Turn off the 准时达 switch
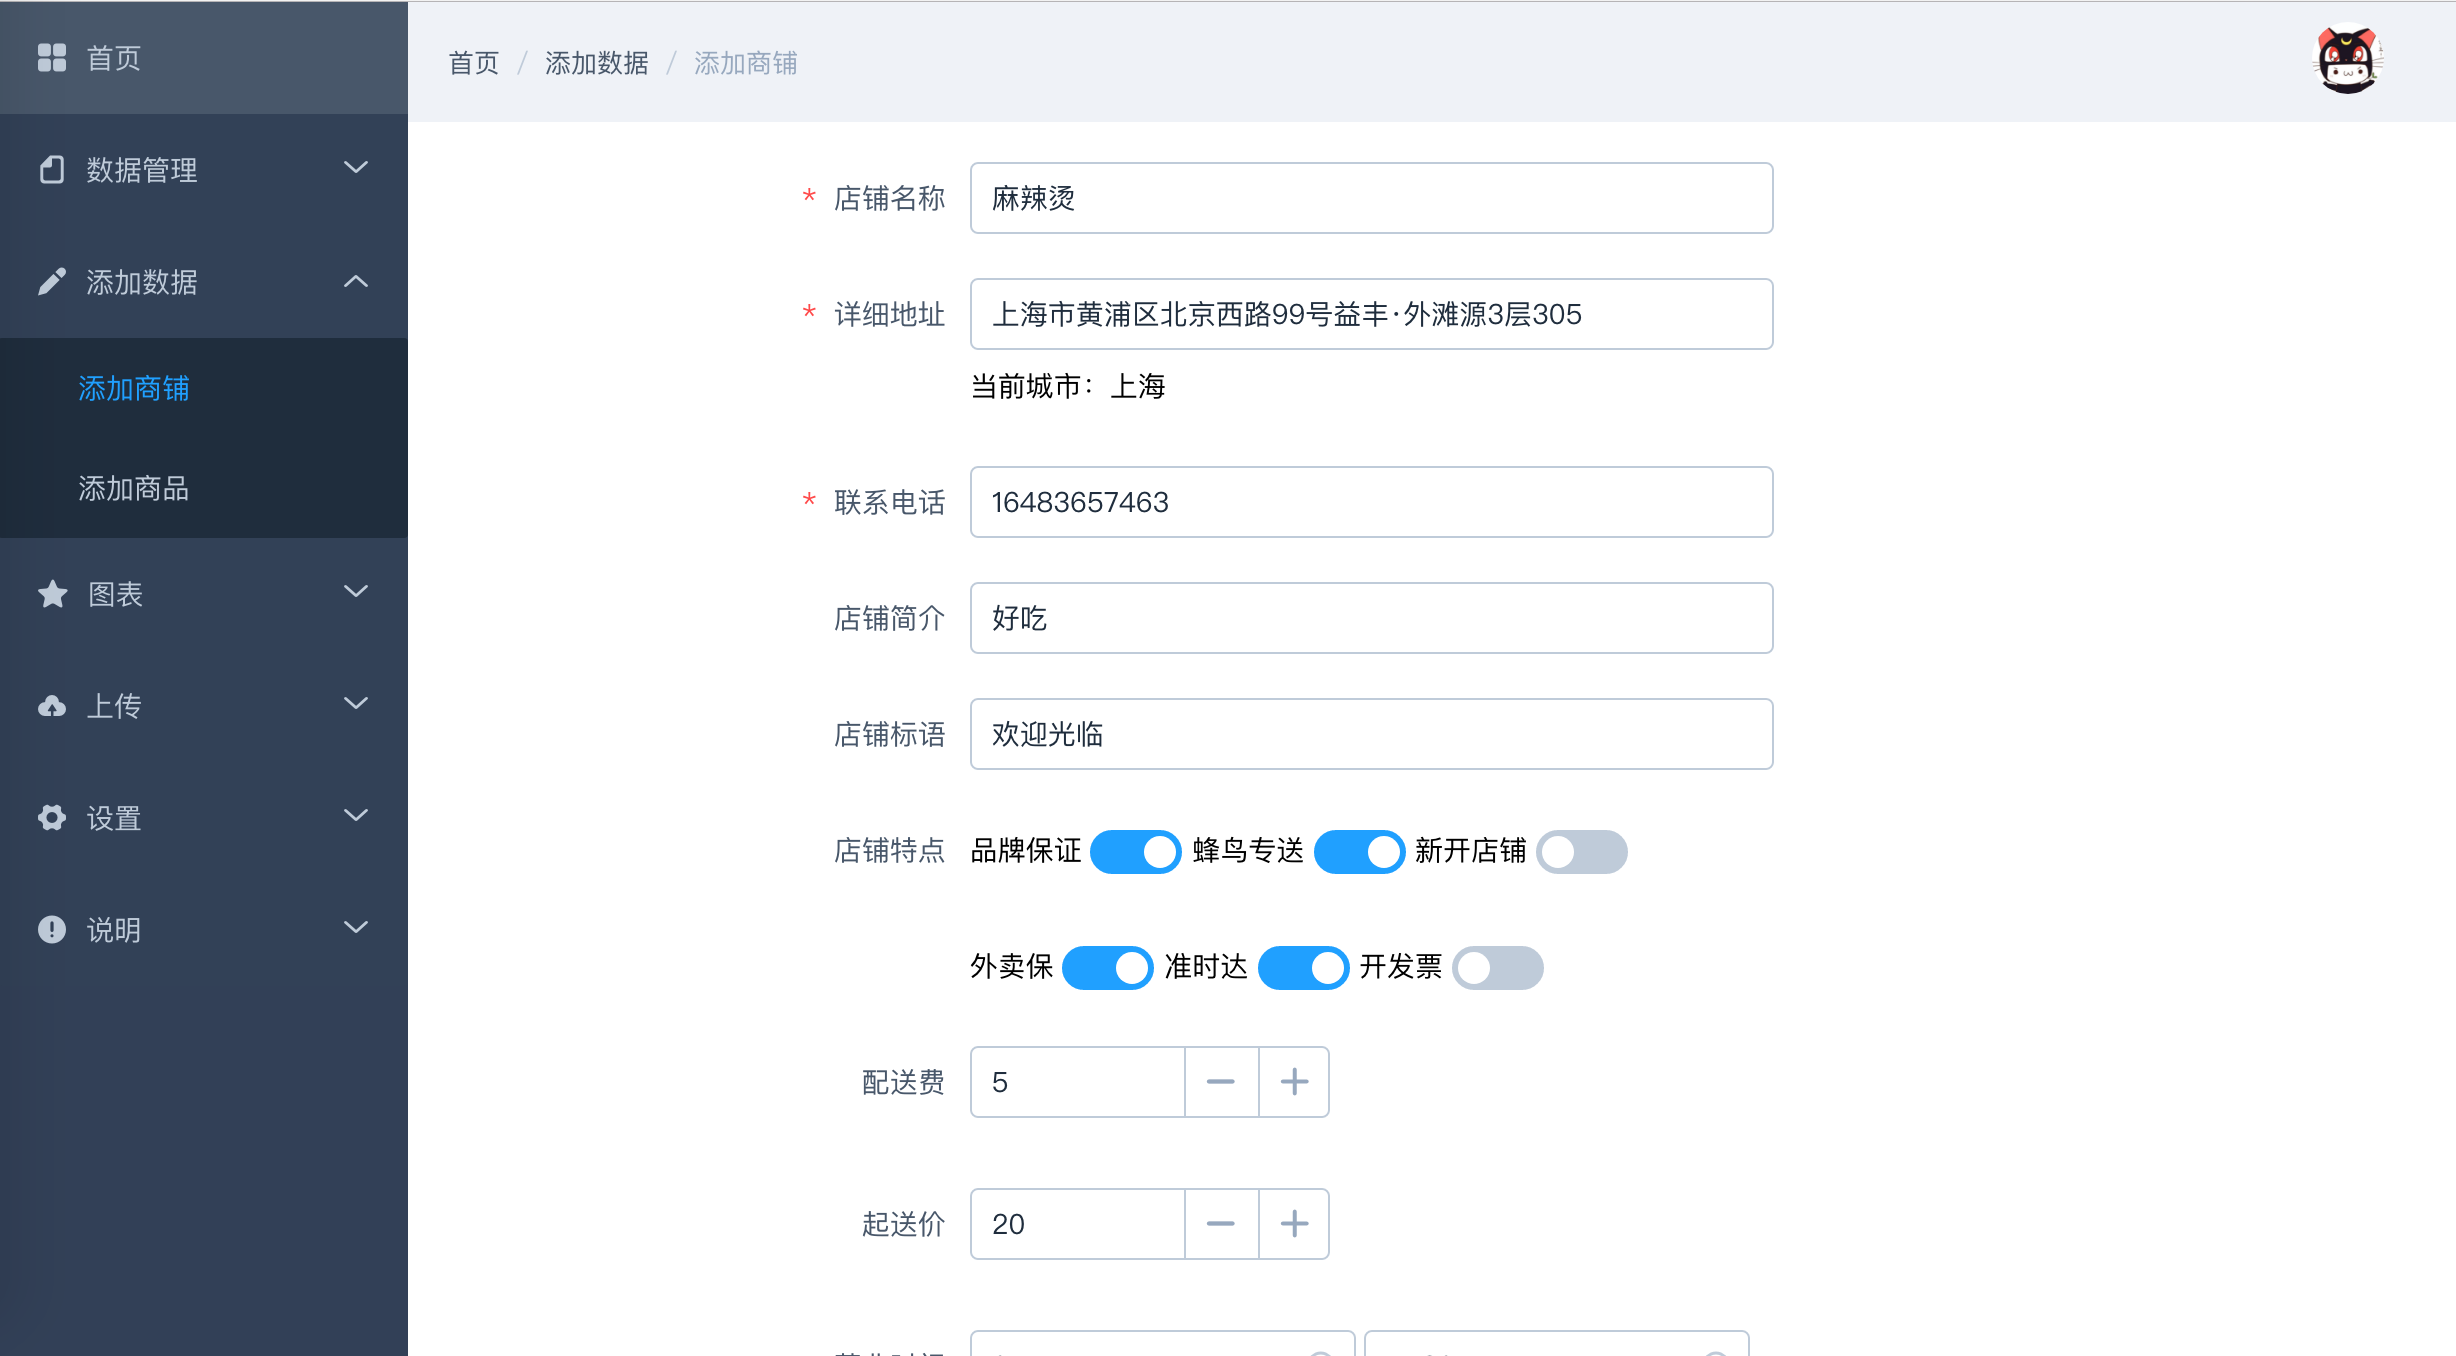 [1304, 968]
